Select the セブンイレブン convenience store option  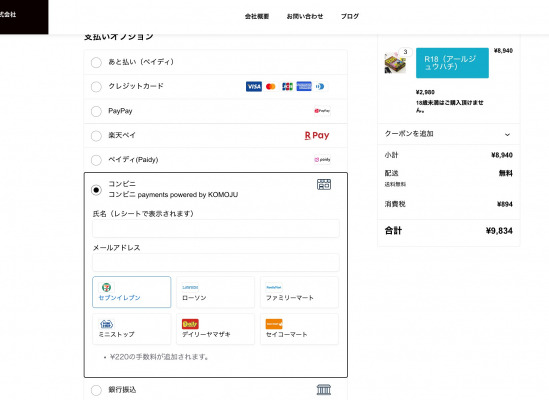tap(132, 292)
